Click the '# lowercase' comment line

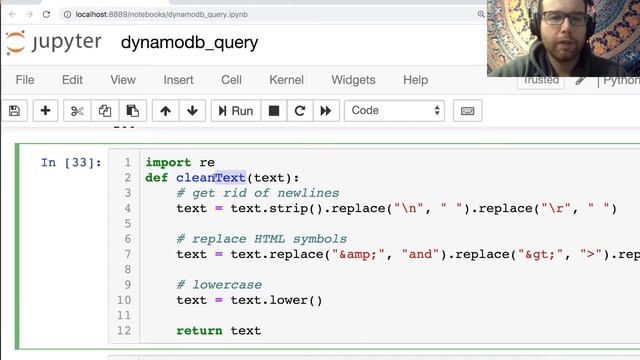(219, 284)
